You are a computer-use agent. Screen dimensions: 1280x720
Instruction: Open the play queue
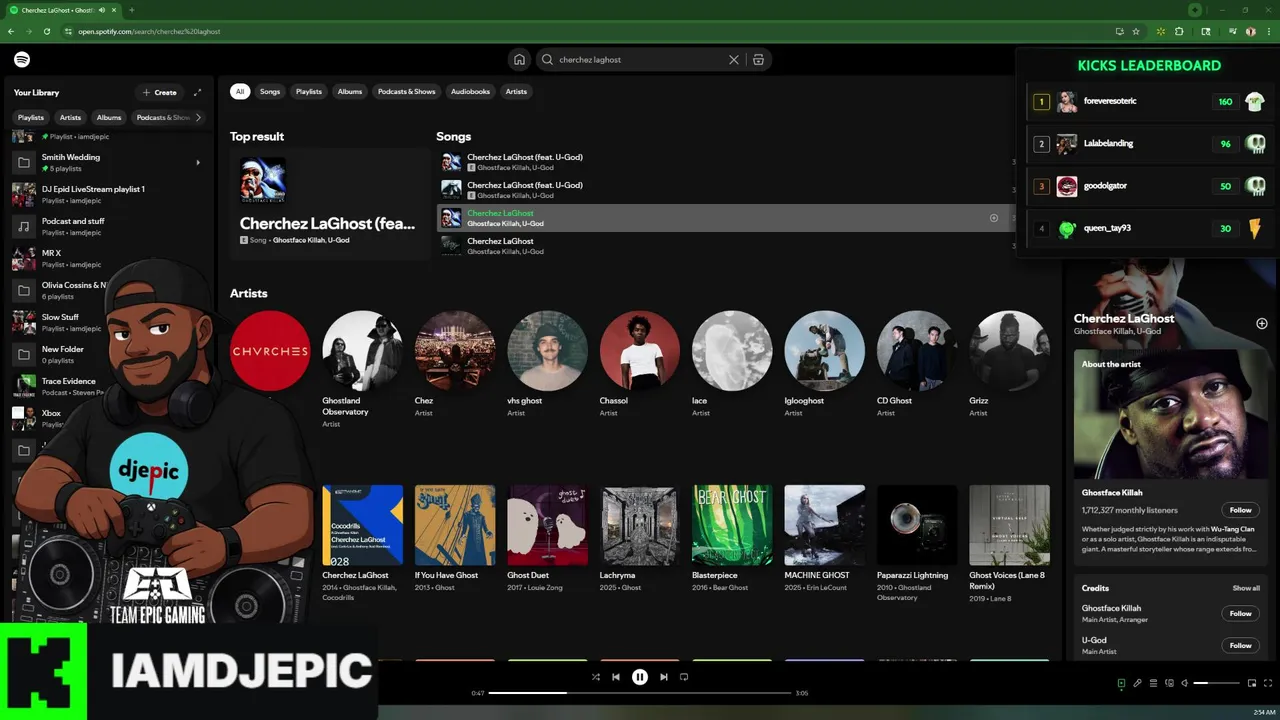pyautogui.click(x=1153, y=683)
